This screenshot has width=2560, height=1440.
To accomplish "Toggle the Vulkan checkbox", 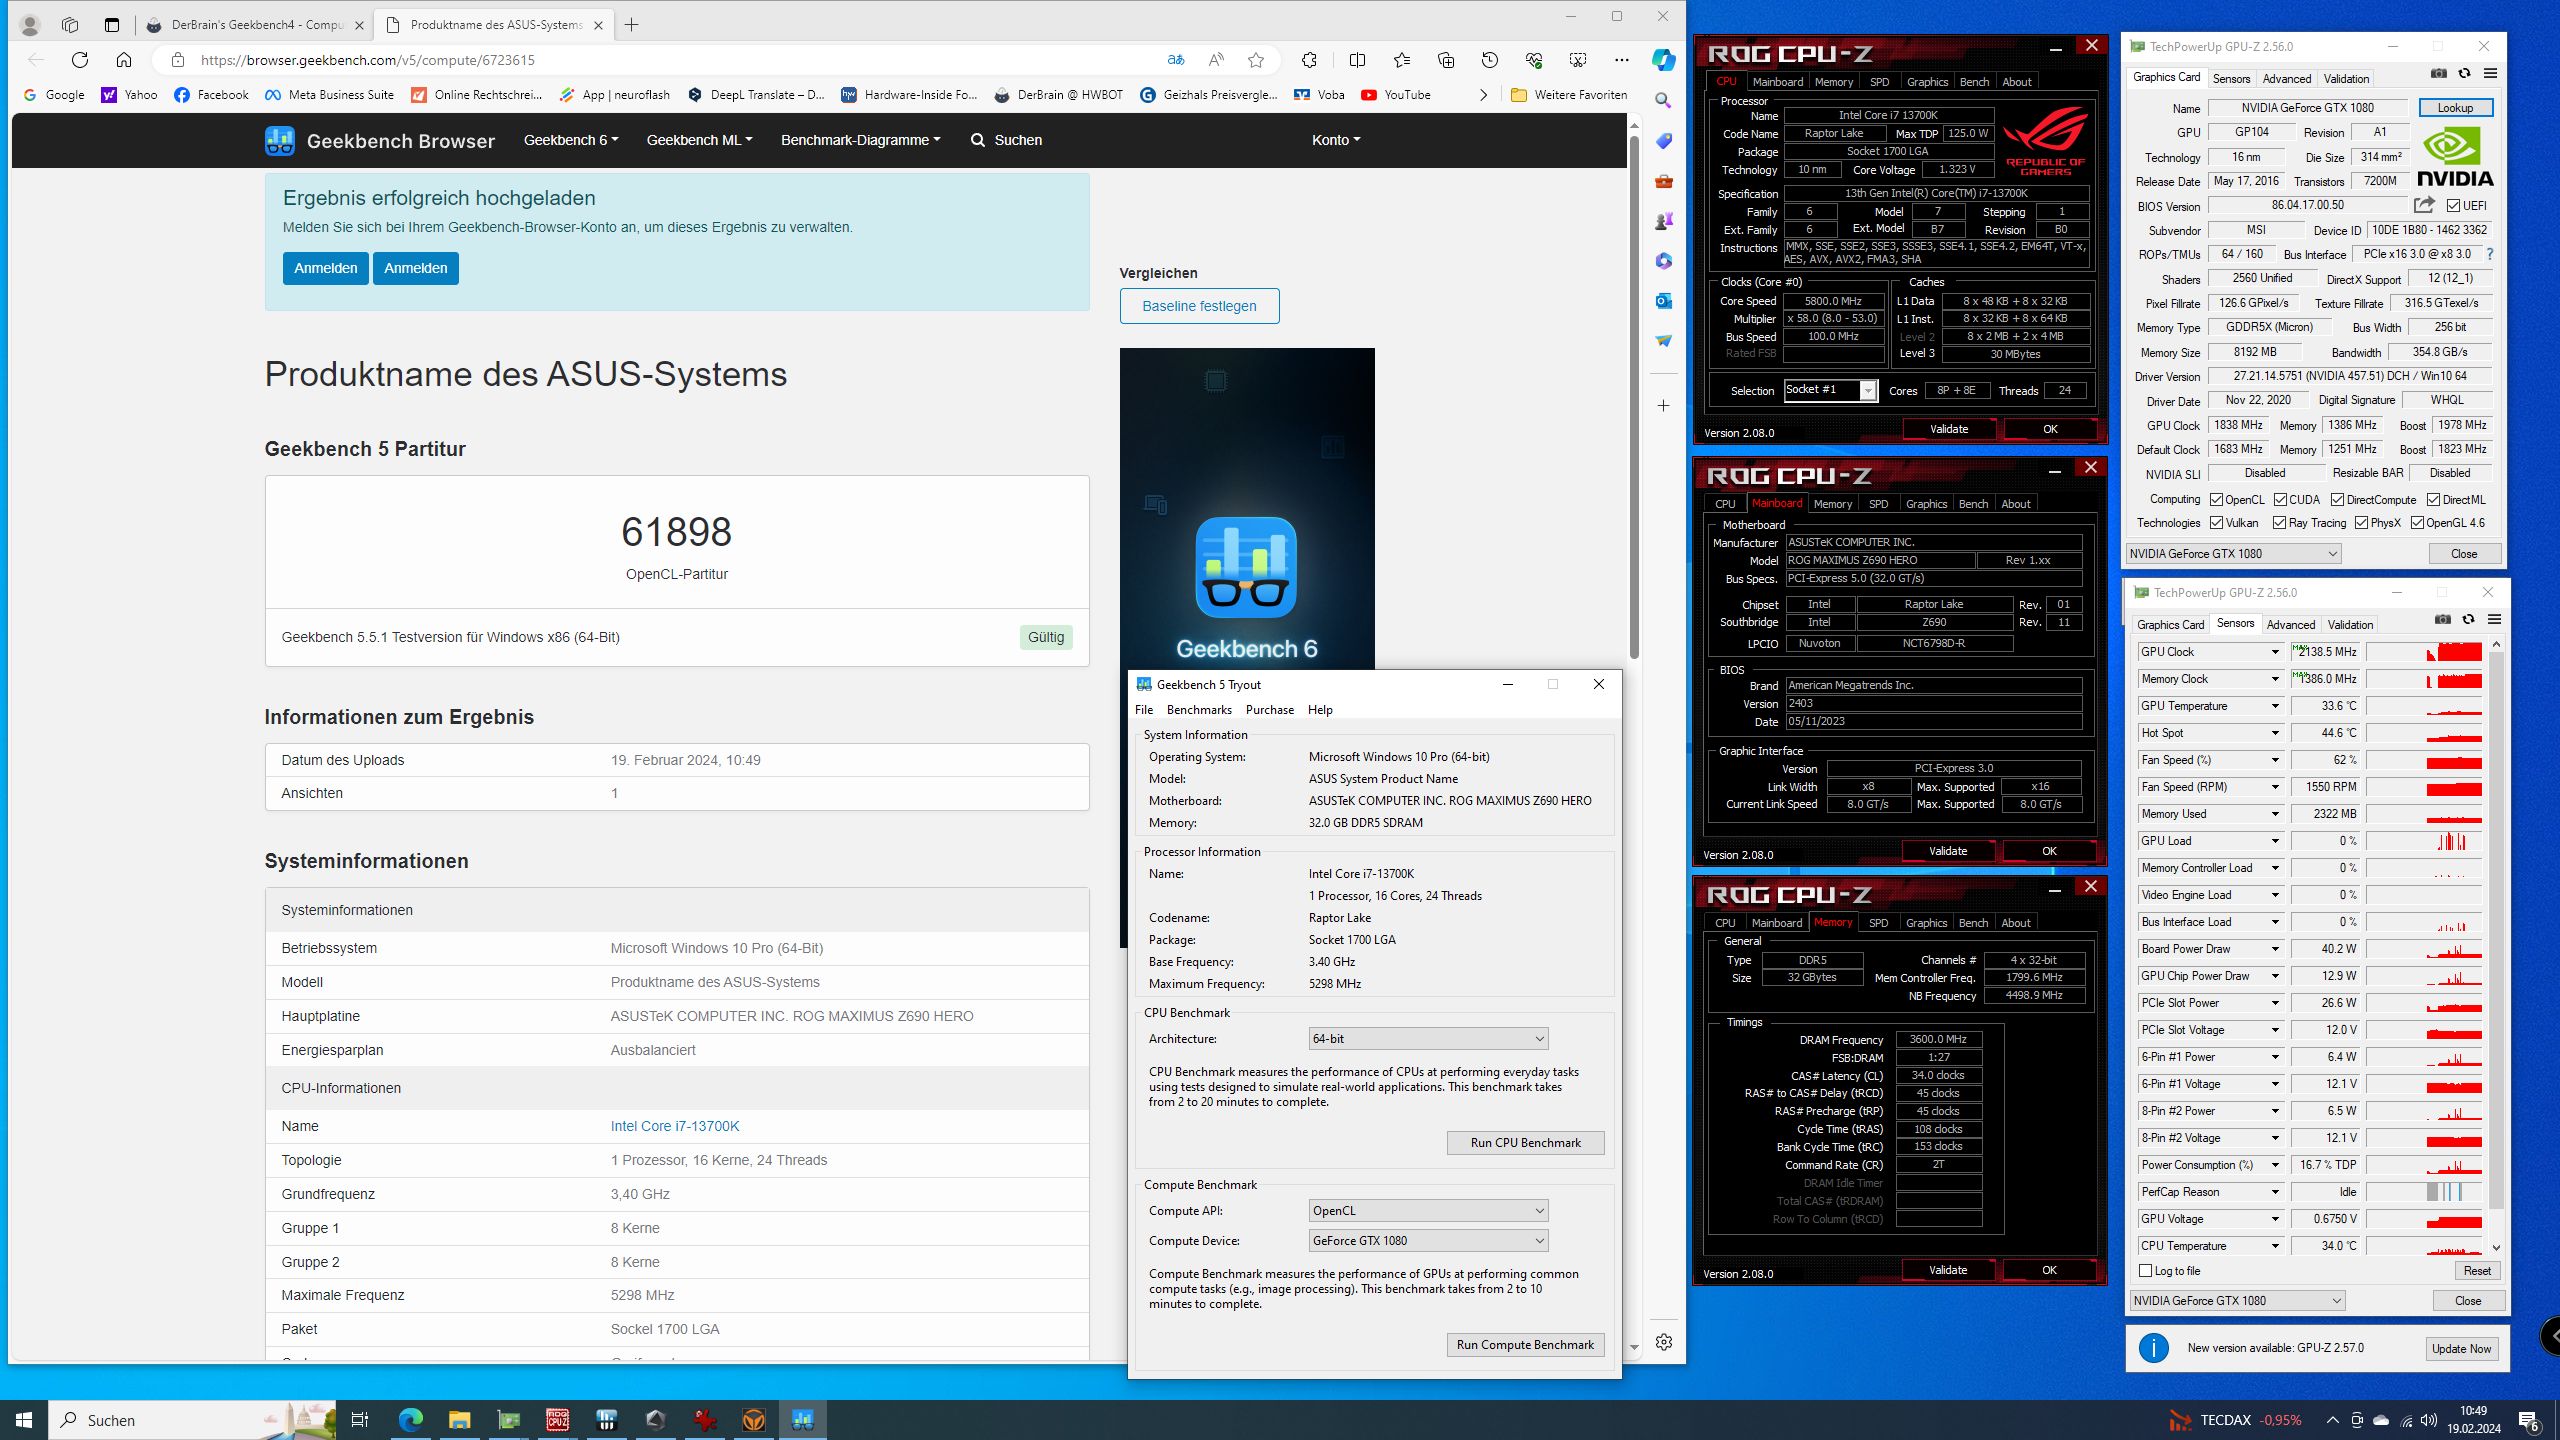I will tap(2216, 523).
